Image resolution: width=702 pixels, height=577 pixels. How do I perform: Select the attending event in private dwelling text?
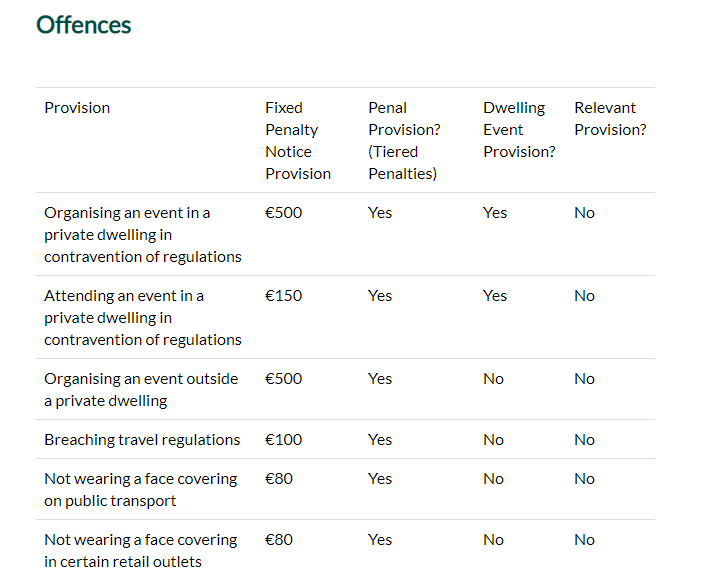(x=143, y=317)
